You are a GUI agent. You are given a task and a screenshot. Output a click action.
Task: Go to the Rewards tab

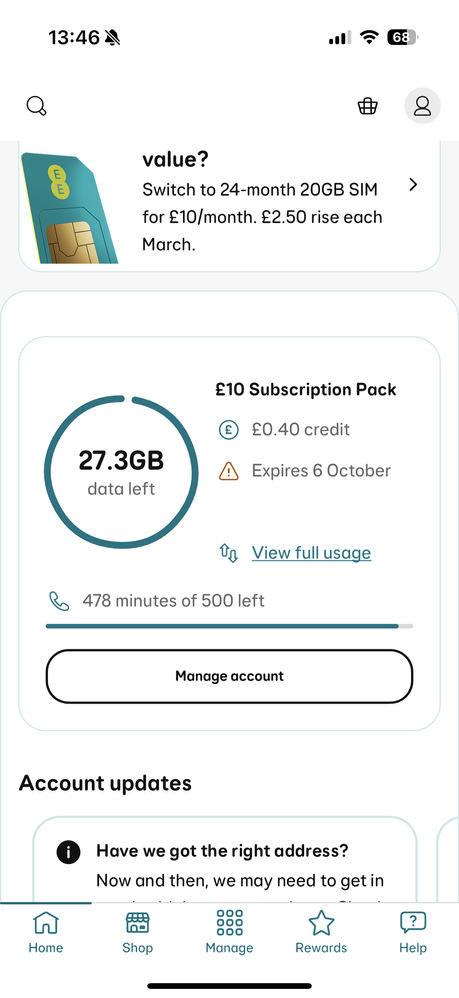[x=321, y=932]
